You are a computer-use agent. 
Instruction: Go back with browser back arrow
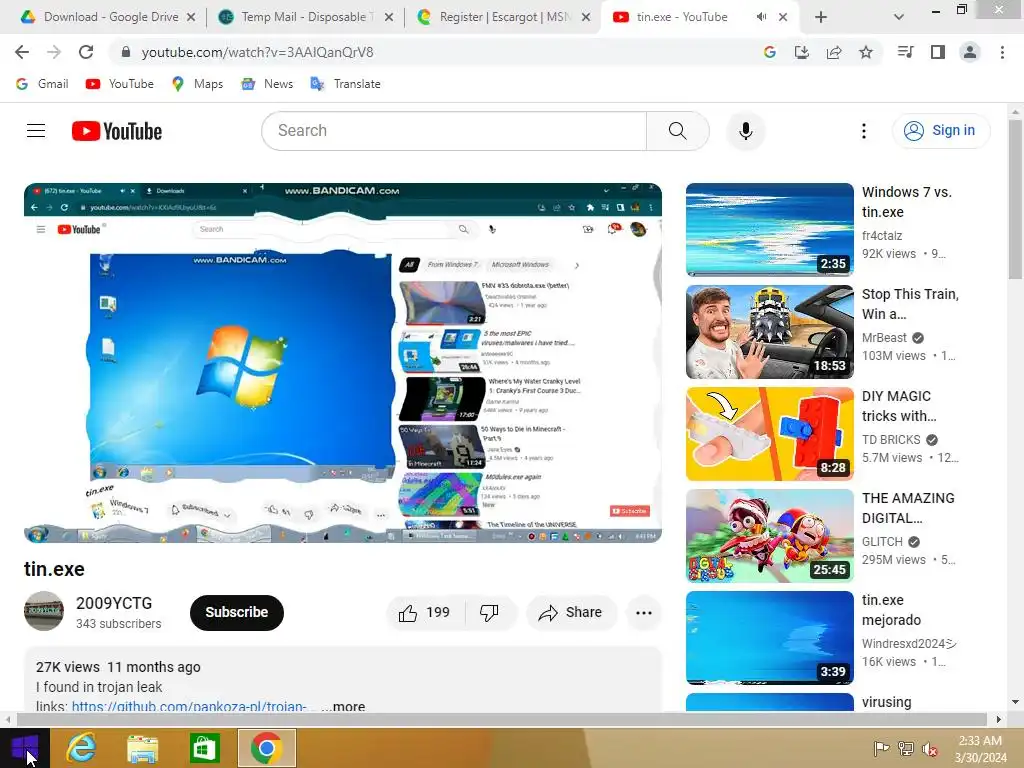coord(22,52)
